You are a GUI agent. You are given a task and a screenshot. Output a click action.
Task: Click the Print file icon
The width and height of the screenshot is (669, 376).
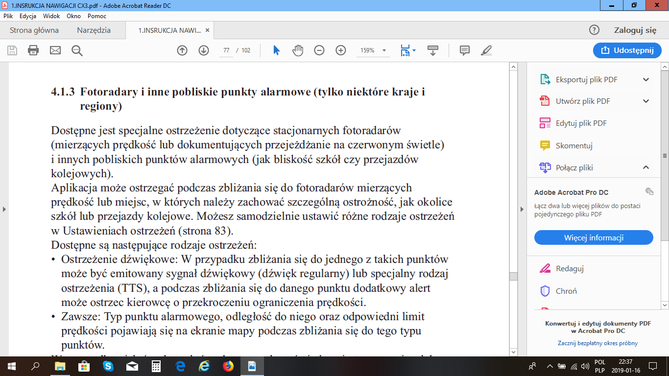coord(33,50)
